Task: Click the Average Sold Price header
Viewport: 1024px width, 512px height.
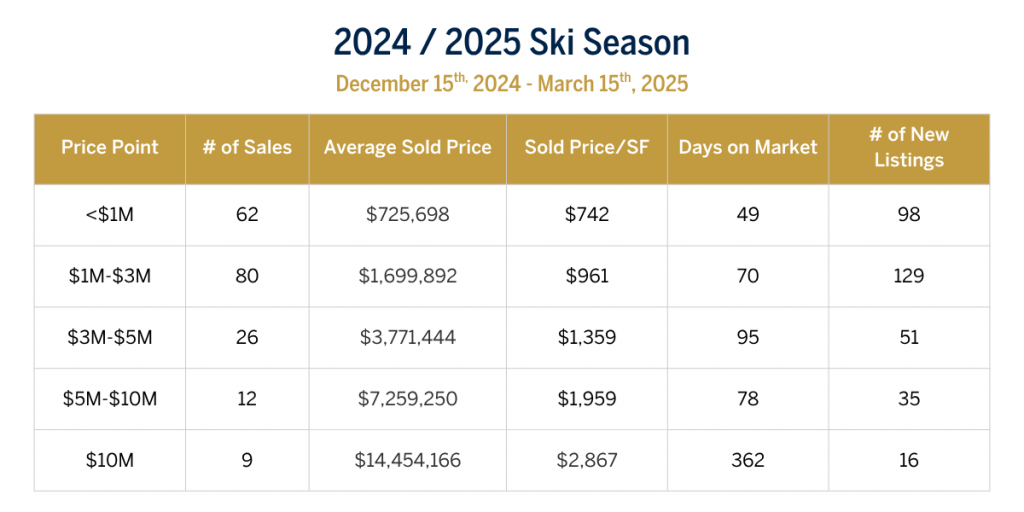Action: pos(407,148)
